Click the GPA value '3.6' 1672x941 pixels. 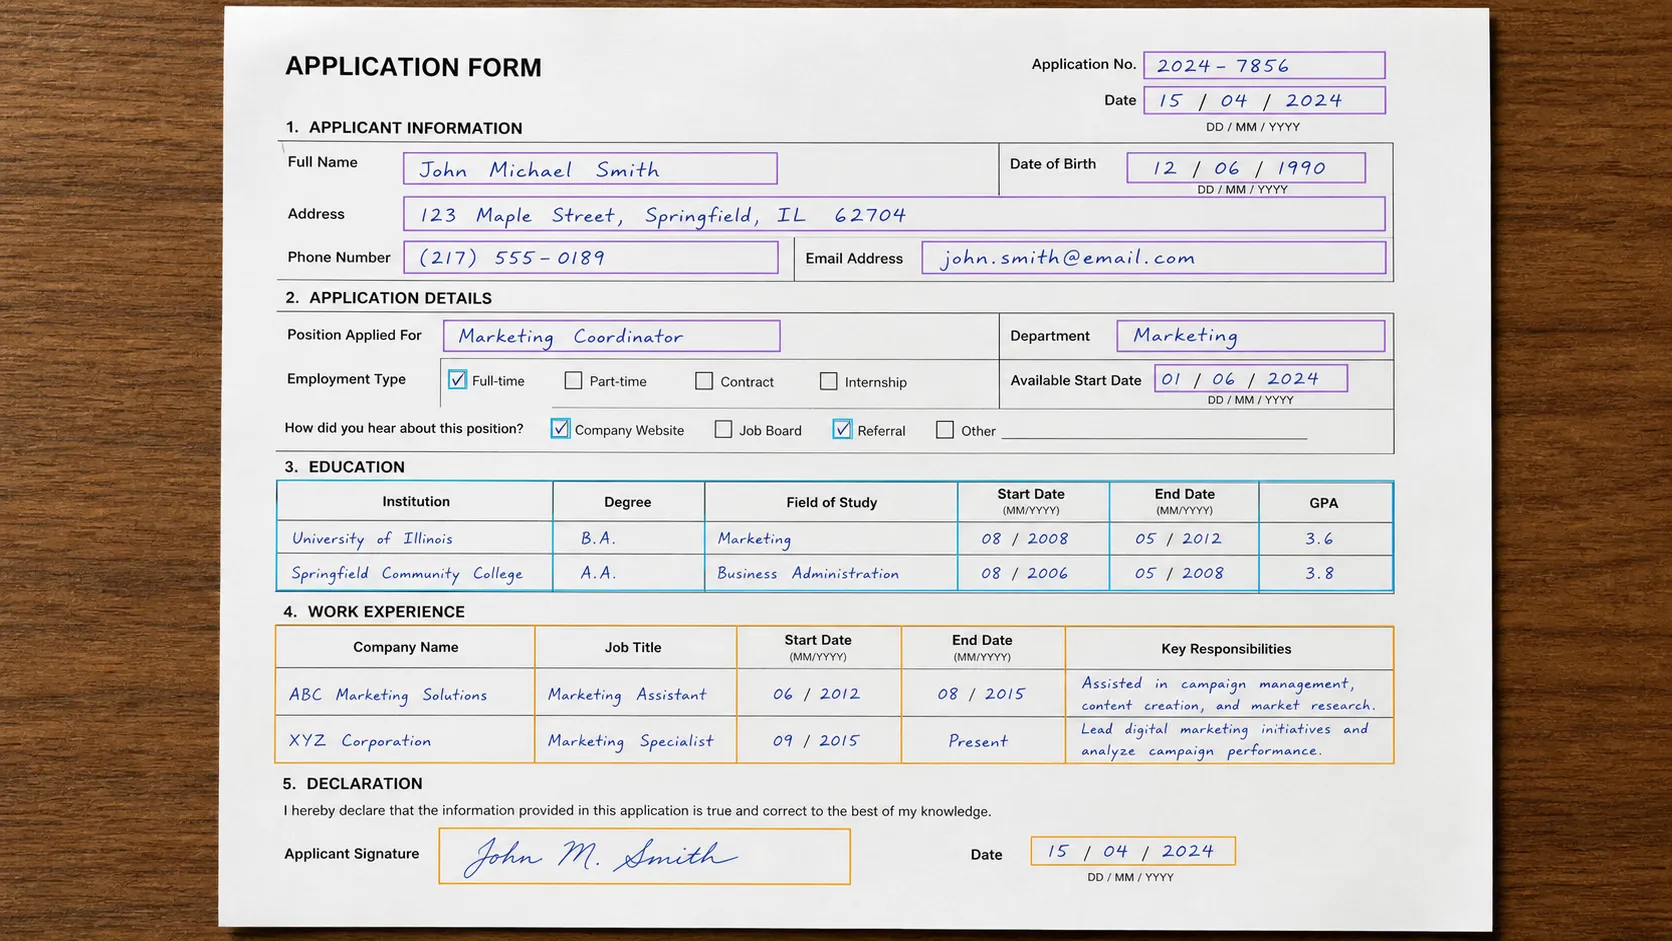point(1325,538)
